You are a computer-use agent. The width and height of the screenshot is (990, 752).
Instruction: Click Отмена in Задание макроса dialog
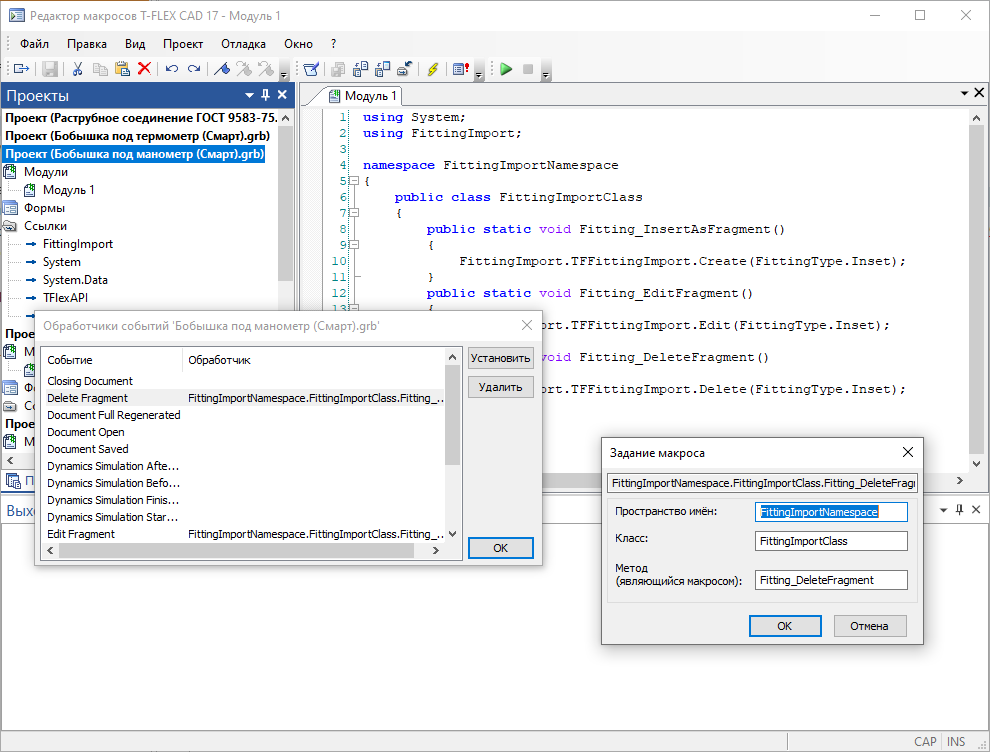(869, 626)
